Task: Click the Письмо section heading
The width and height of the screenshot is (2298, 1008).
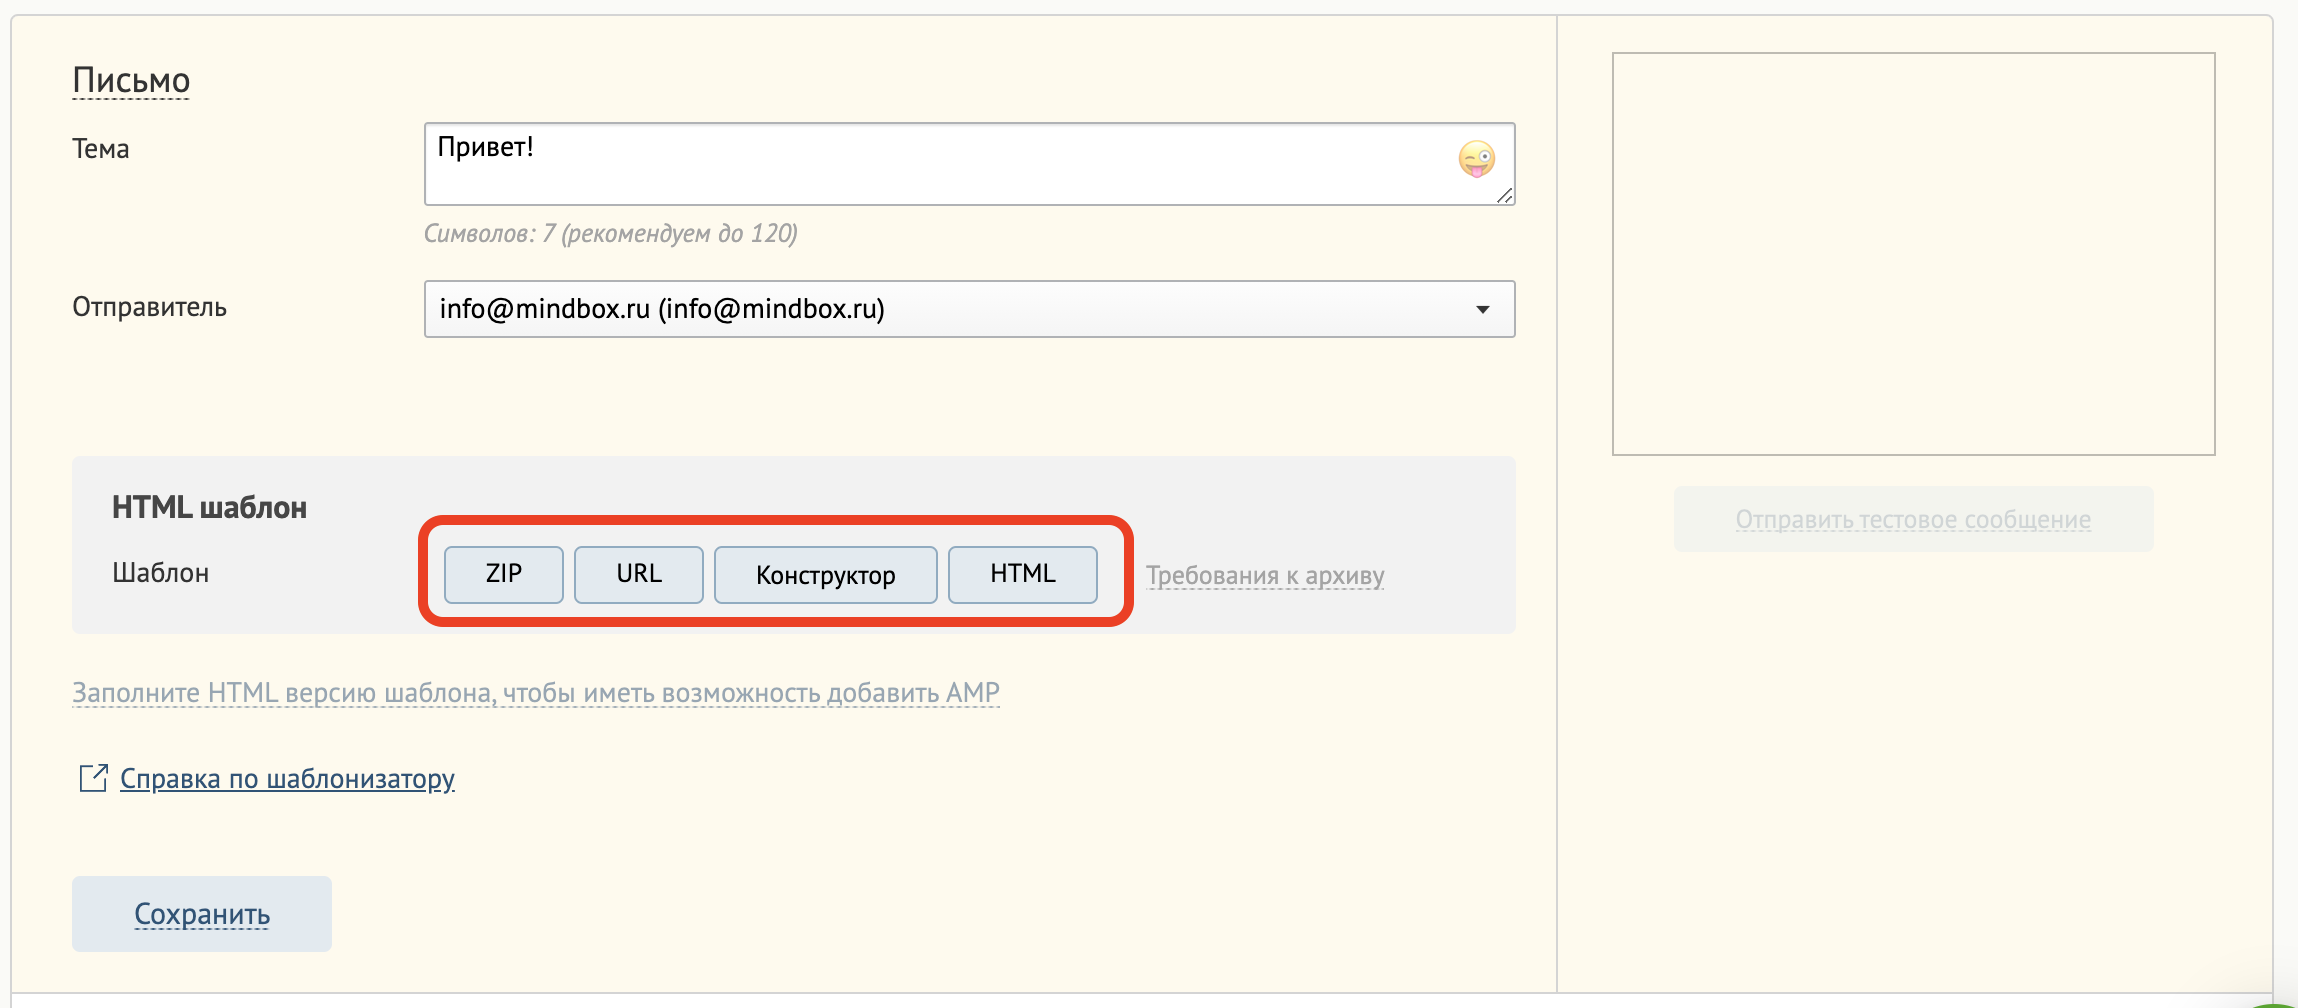Action: pyautogui.click(x=131, y=80)
